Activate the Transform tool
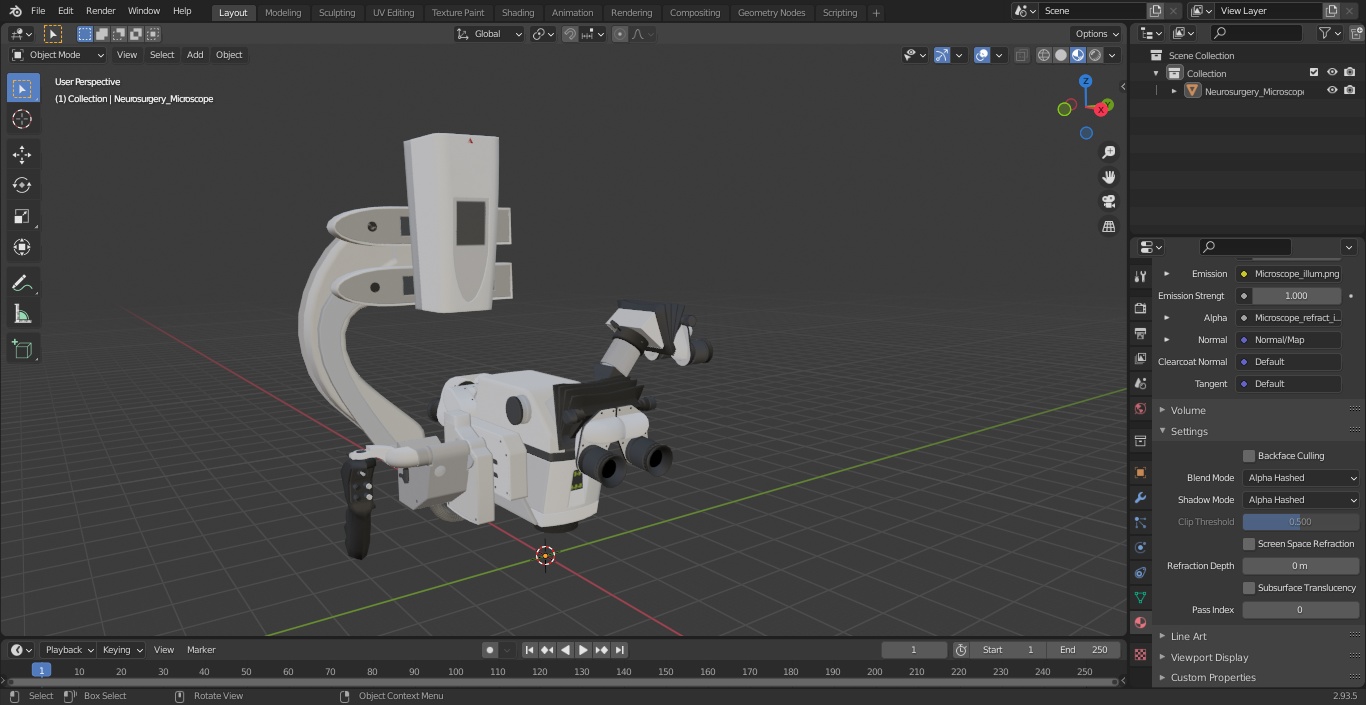This screenshot has width=1366, height=705. coord(22,247)
